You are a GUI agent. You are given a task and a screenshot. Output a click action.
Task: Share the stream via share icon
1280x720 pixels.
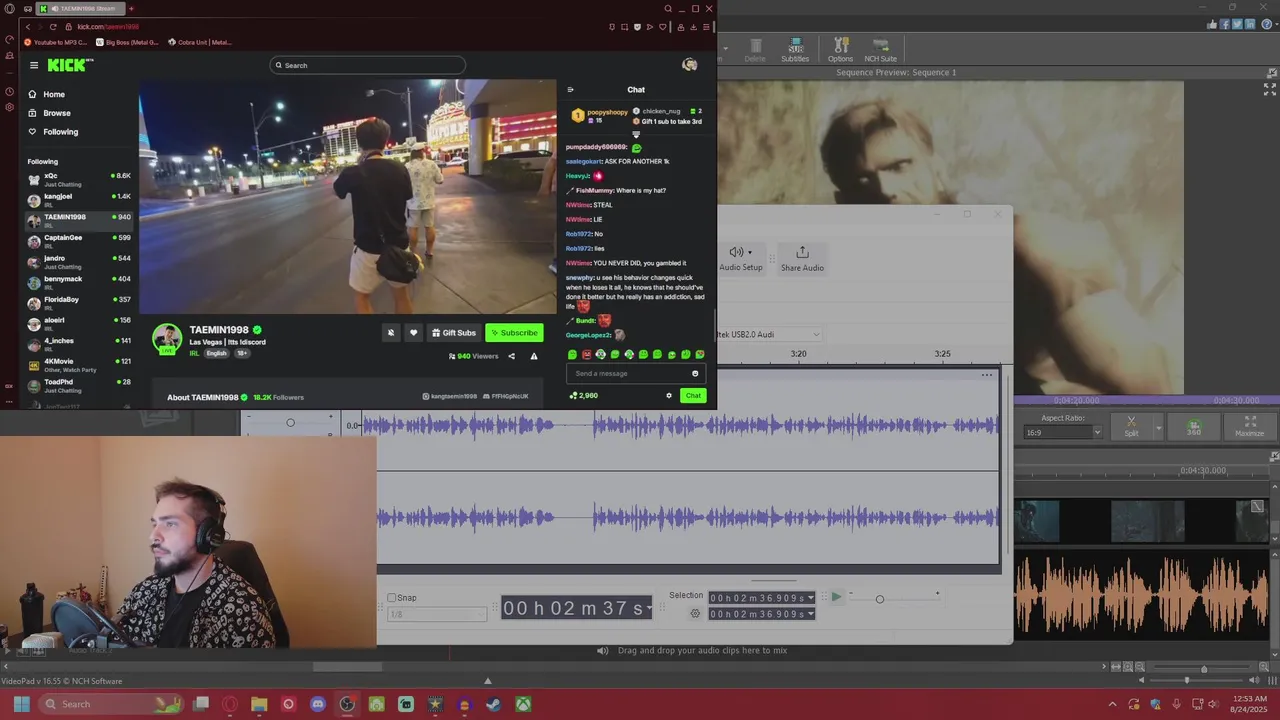pos(511,356)
